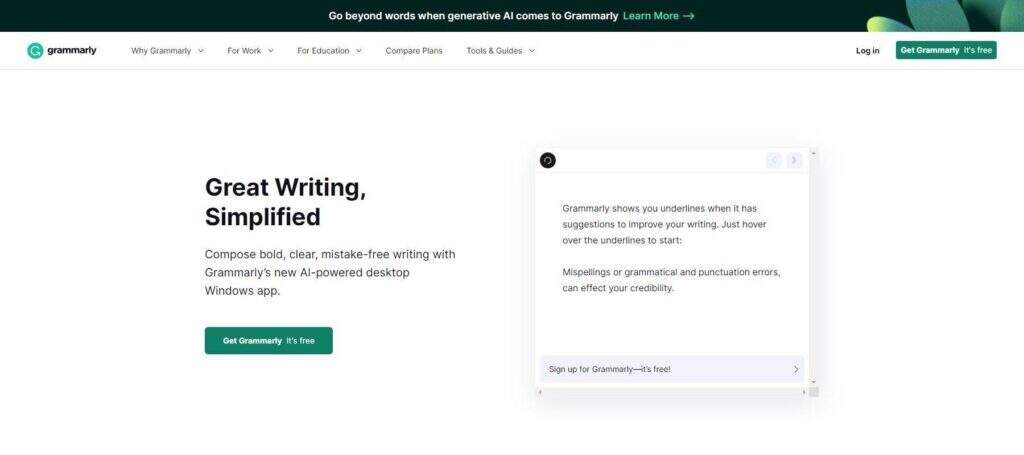Viewport: 1024px width, 455px height.
Task: Click the demo panel's scroll-left arrow
Action: [540, 392]
